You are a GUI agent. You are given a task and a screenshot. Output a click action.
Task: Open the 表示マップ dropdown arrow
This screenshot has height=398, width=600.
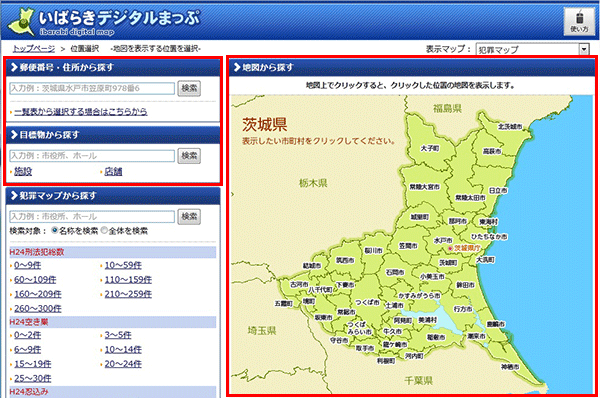click(584, 49)
